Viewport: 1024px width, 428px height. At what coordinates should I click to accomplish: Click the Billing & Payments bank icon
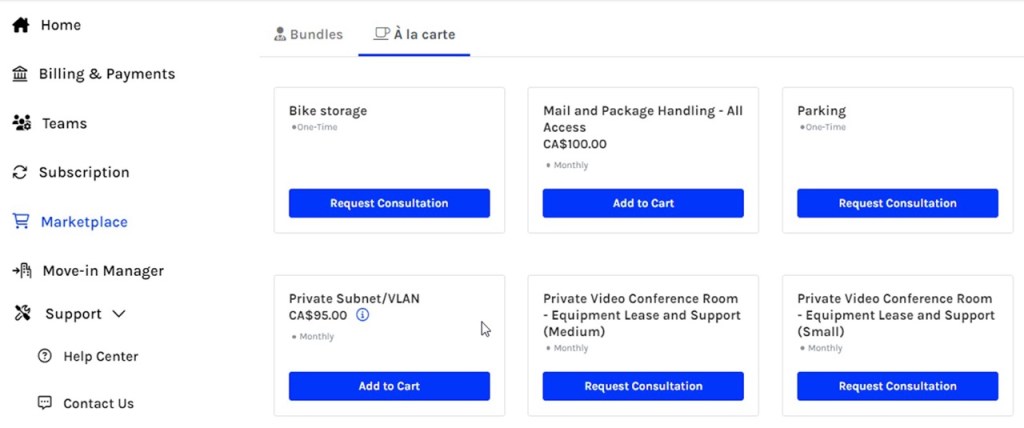pyautogui.click(x=20, y=74)
